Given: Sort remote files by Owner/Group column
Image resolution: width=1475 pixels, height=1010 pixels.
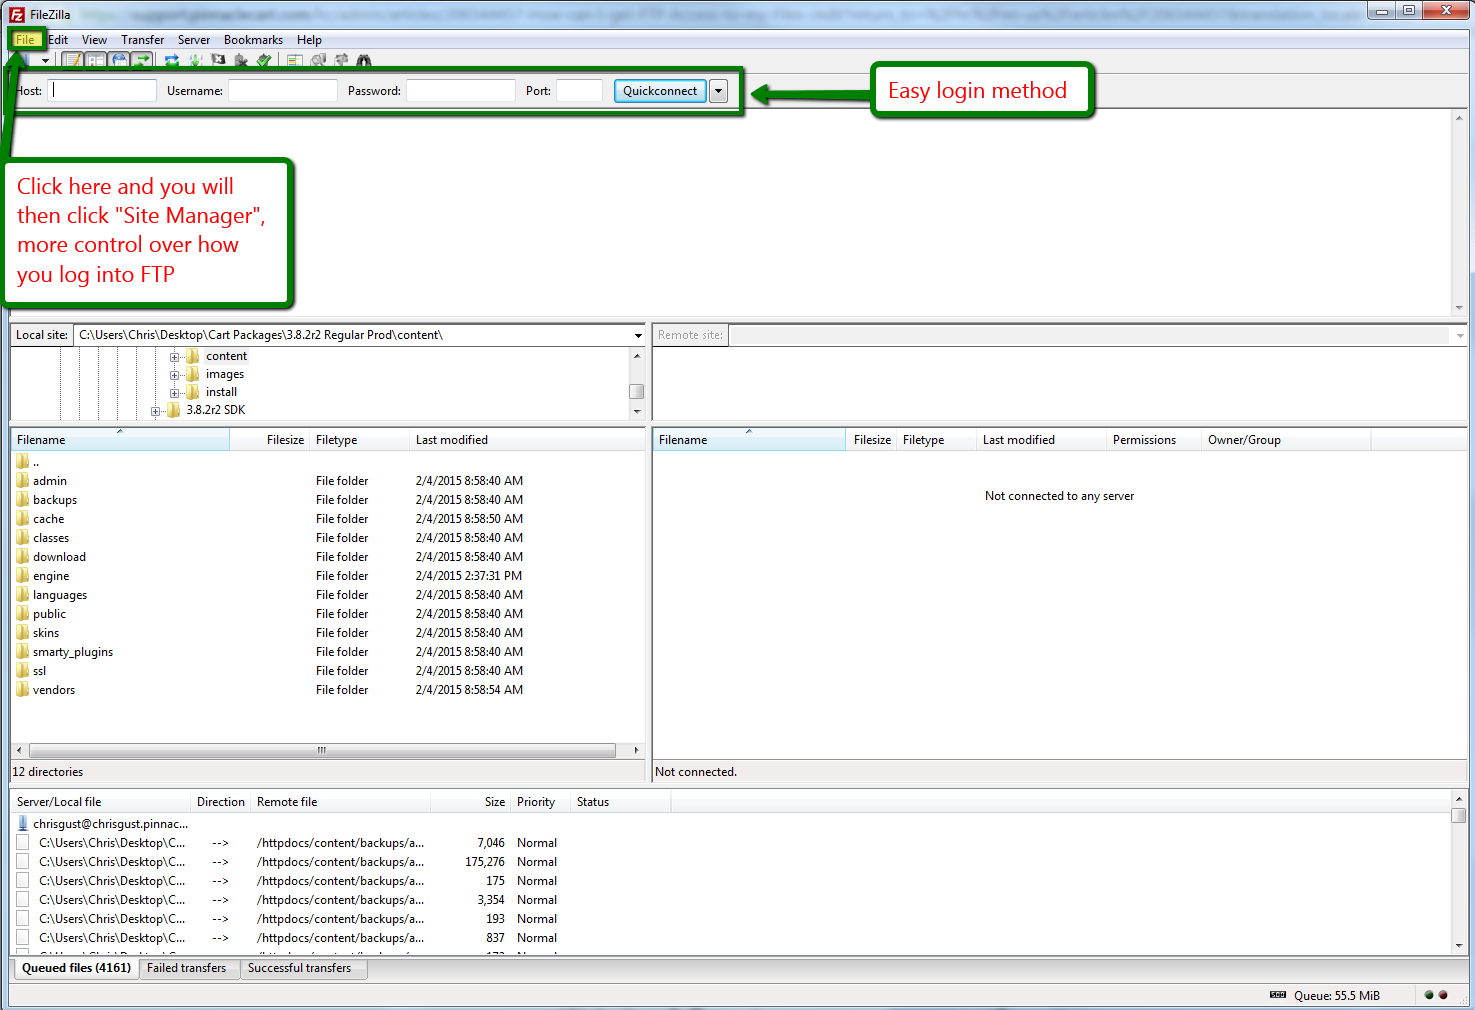Looking at the screenshot, I should pyautogui.click(x=1285, y=440).
